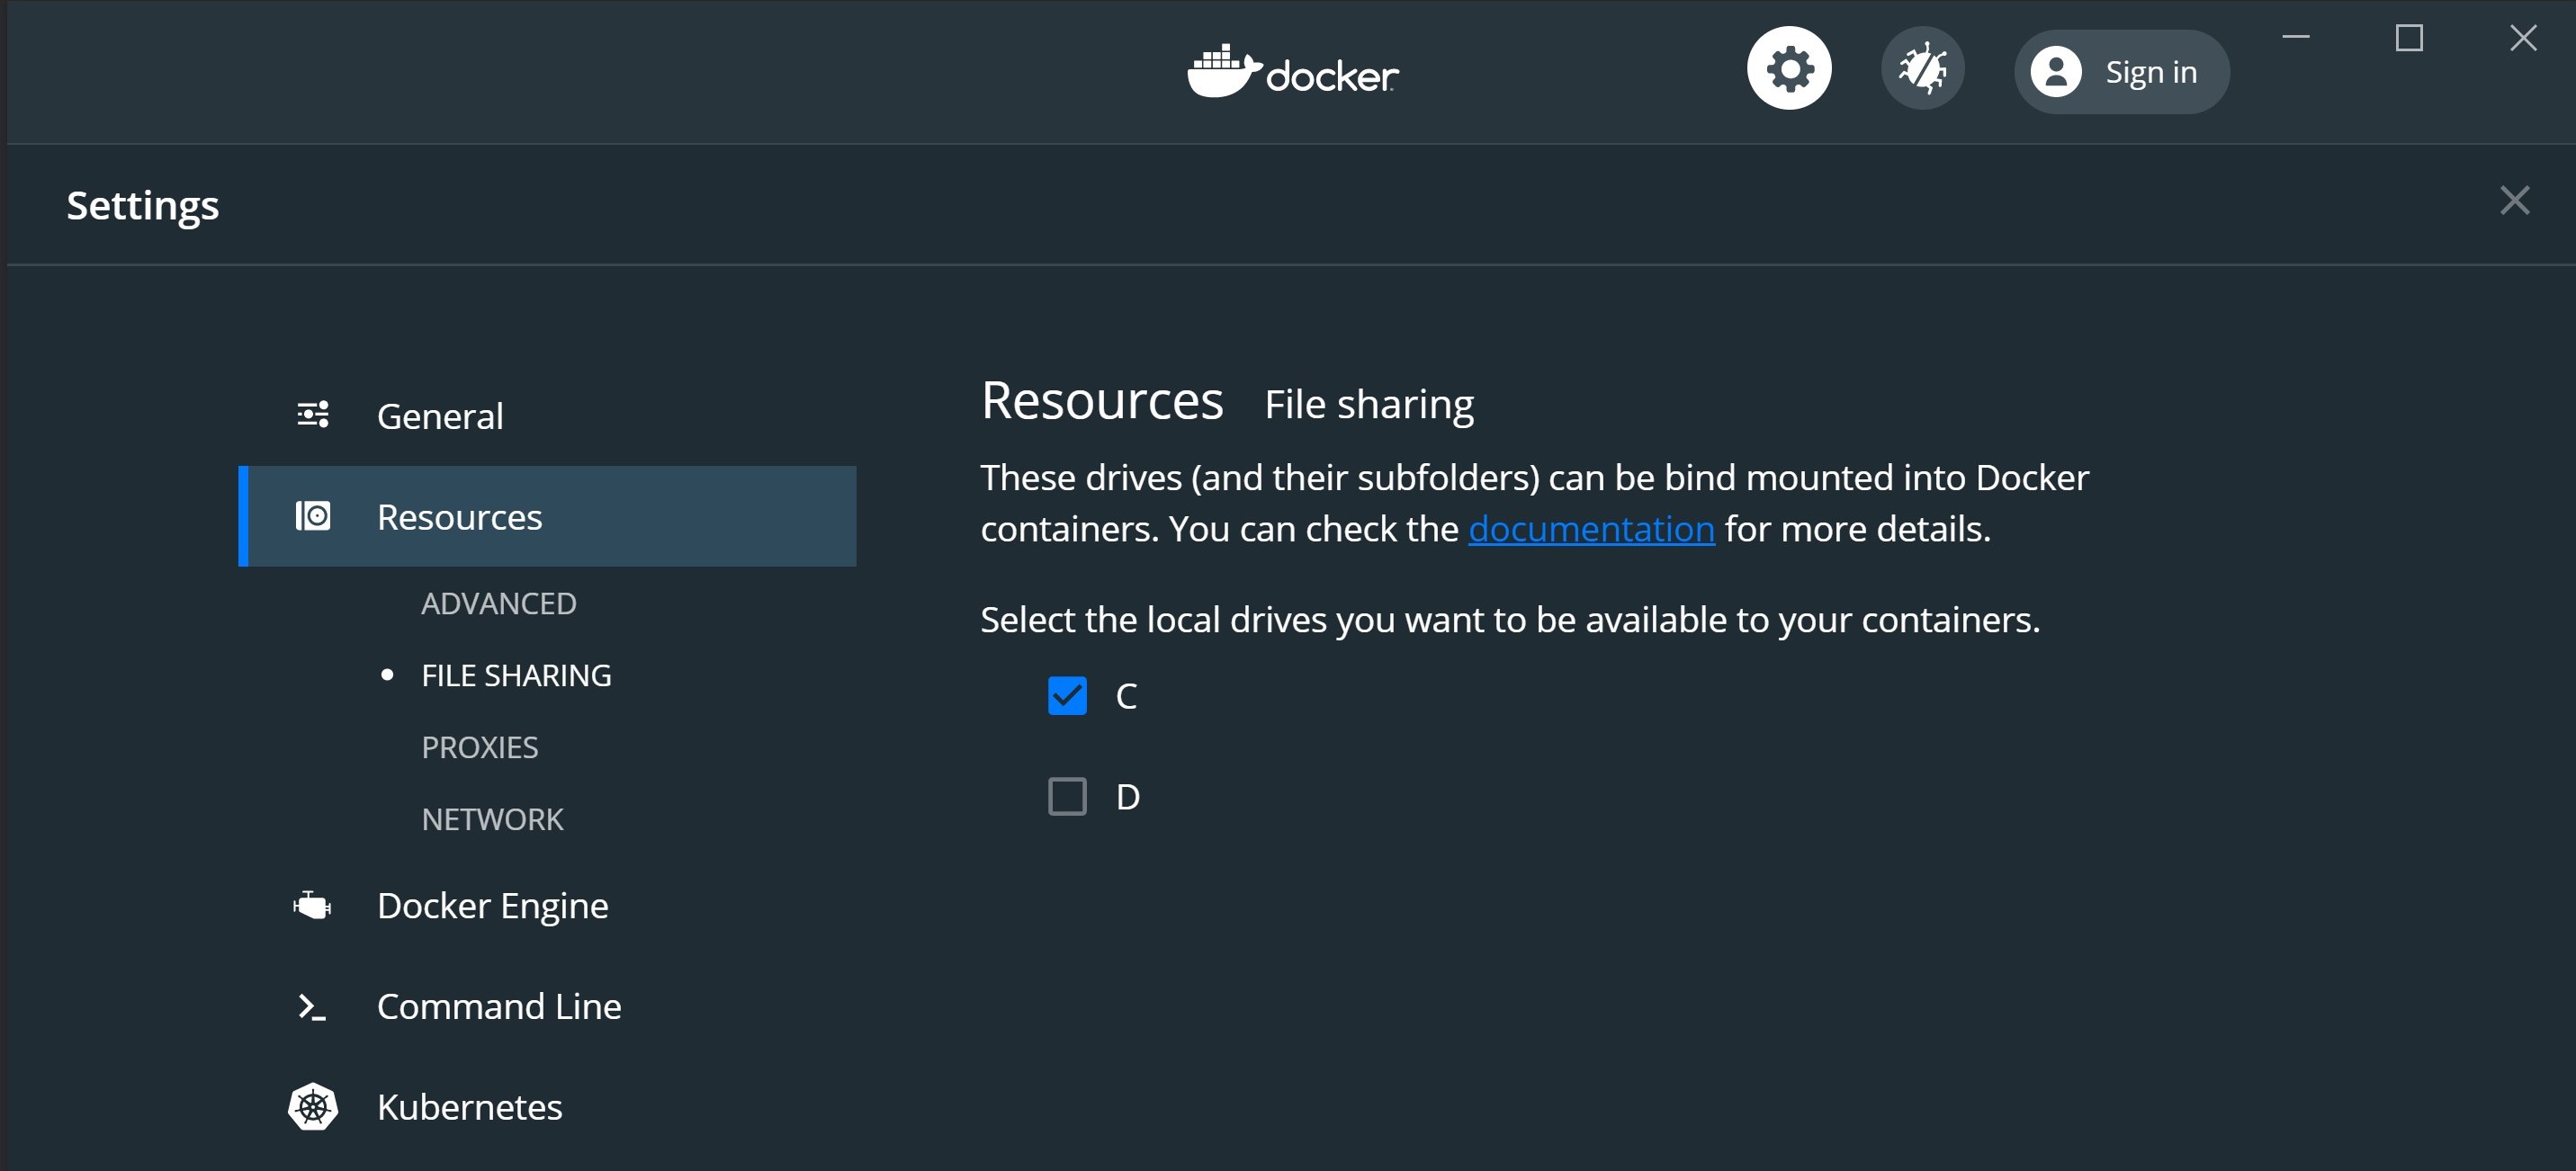Viewport: 2576px width, 1171px height.
Task: Click the troubleshoot bug icon
Action: (x=1922, y=69)
